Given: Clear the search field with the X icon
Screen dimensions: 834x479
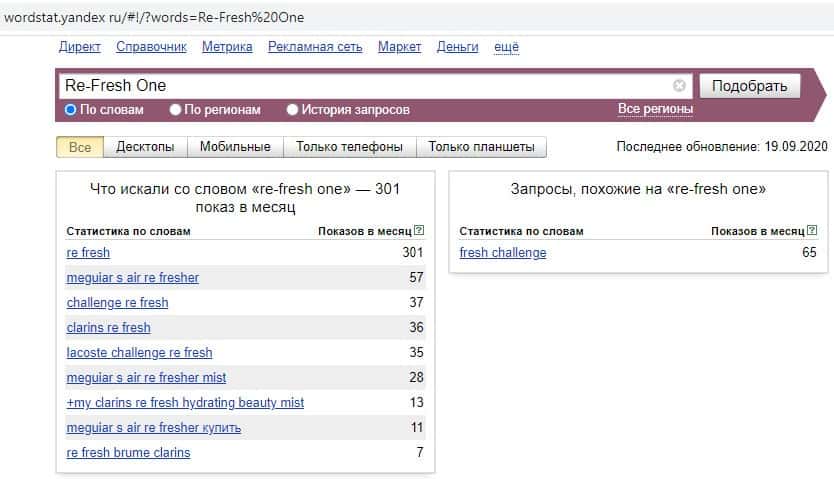Looking at the screenshot, I should [x=680, y=86].
